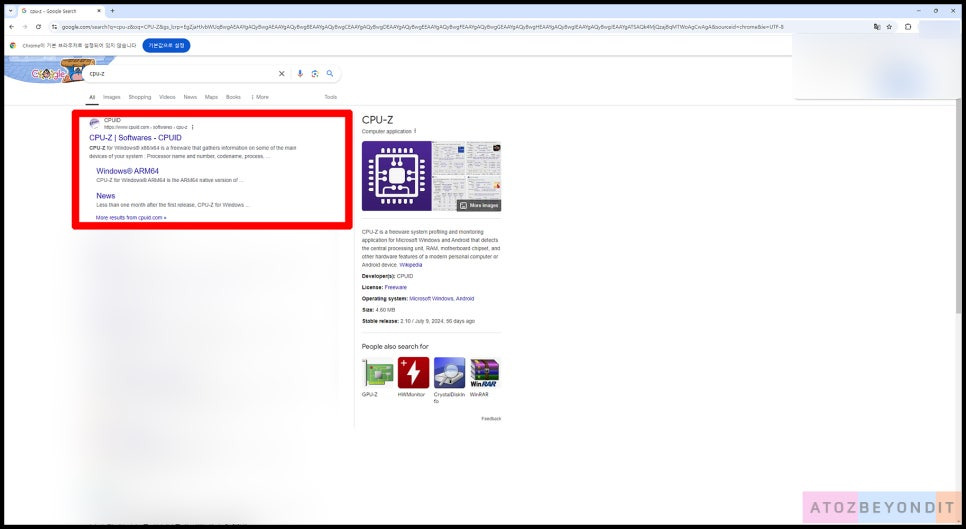Click the browser forward arrow

click(25, 27)
